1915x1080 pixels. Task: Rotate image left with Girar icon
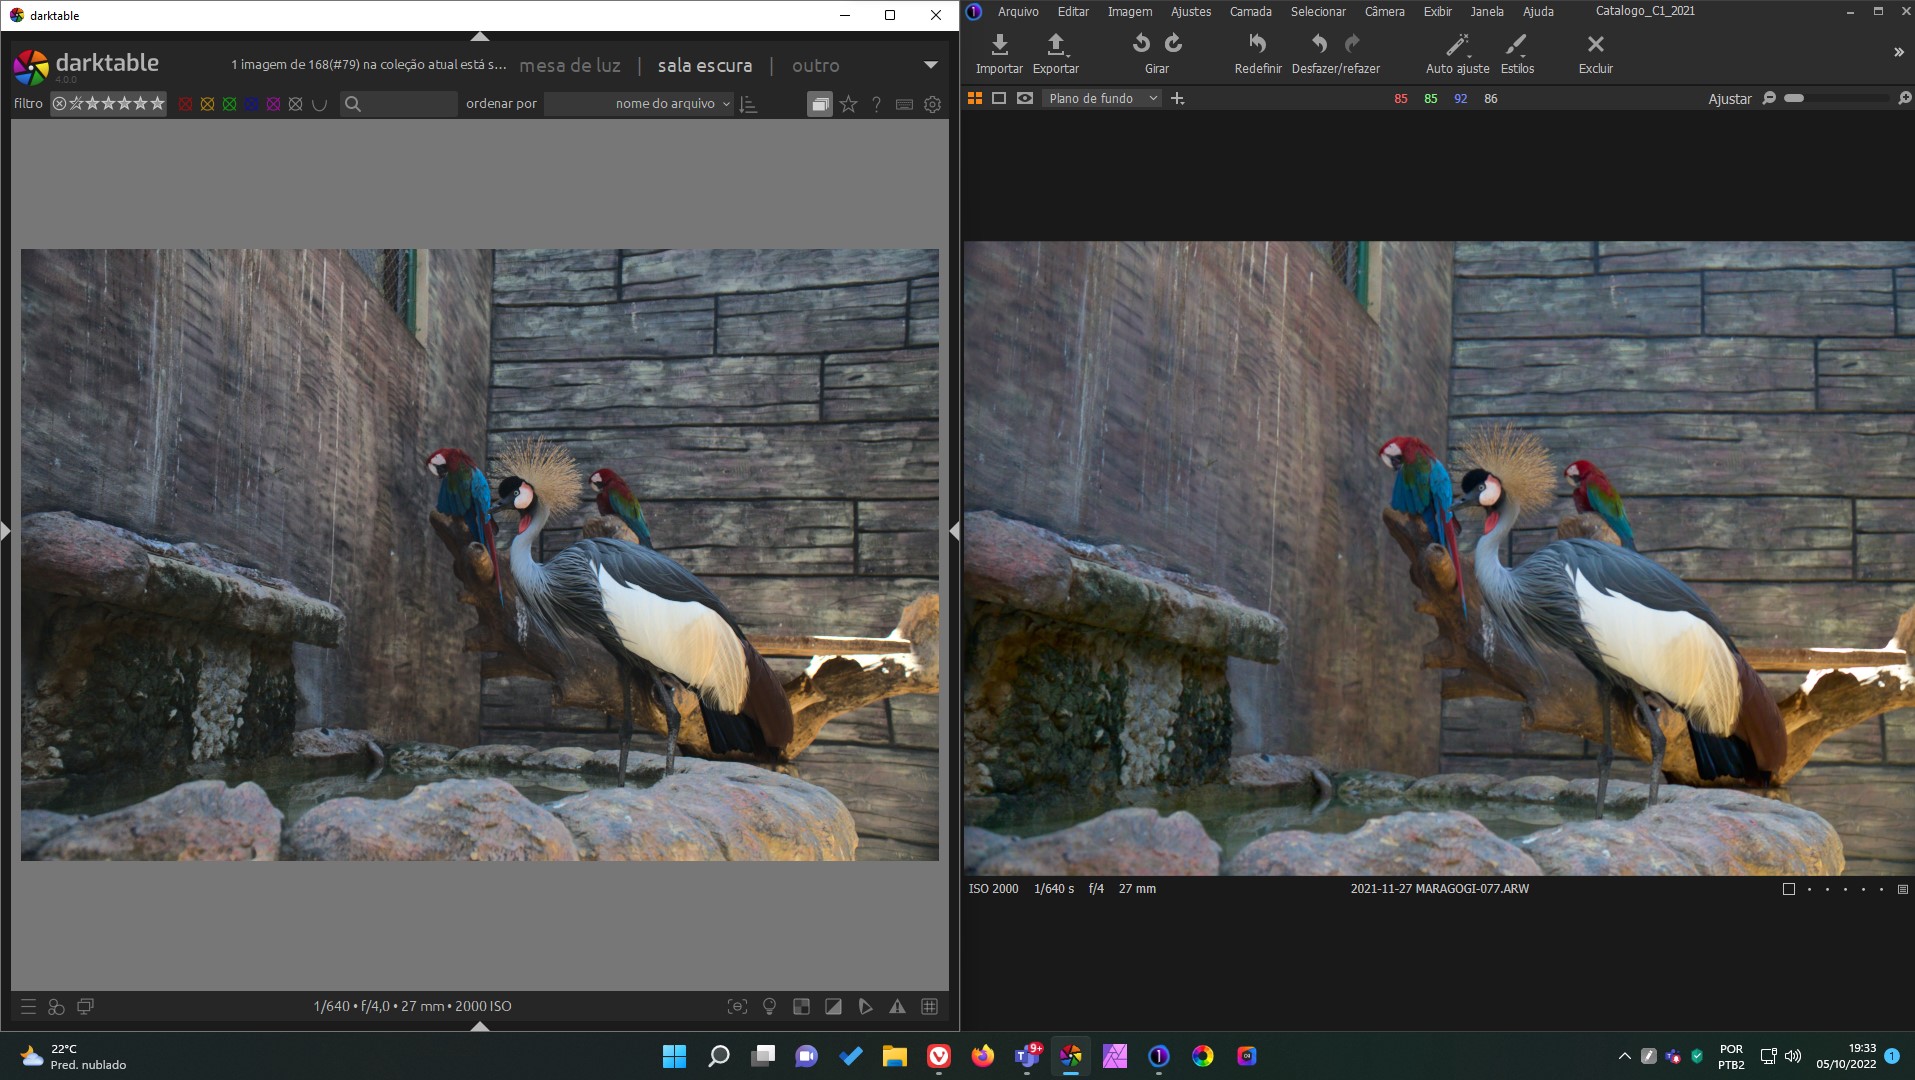click(x=1141, y=44)
